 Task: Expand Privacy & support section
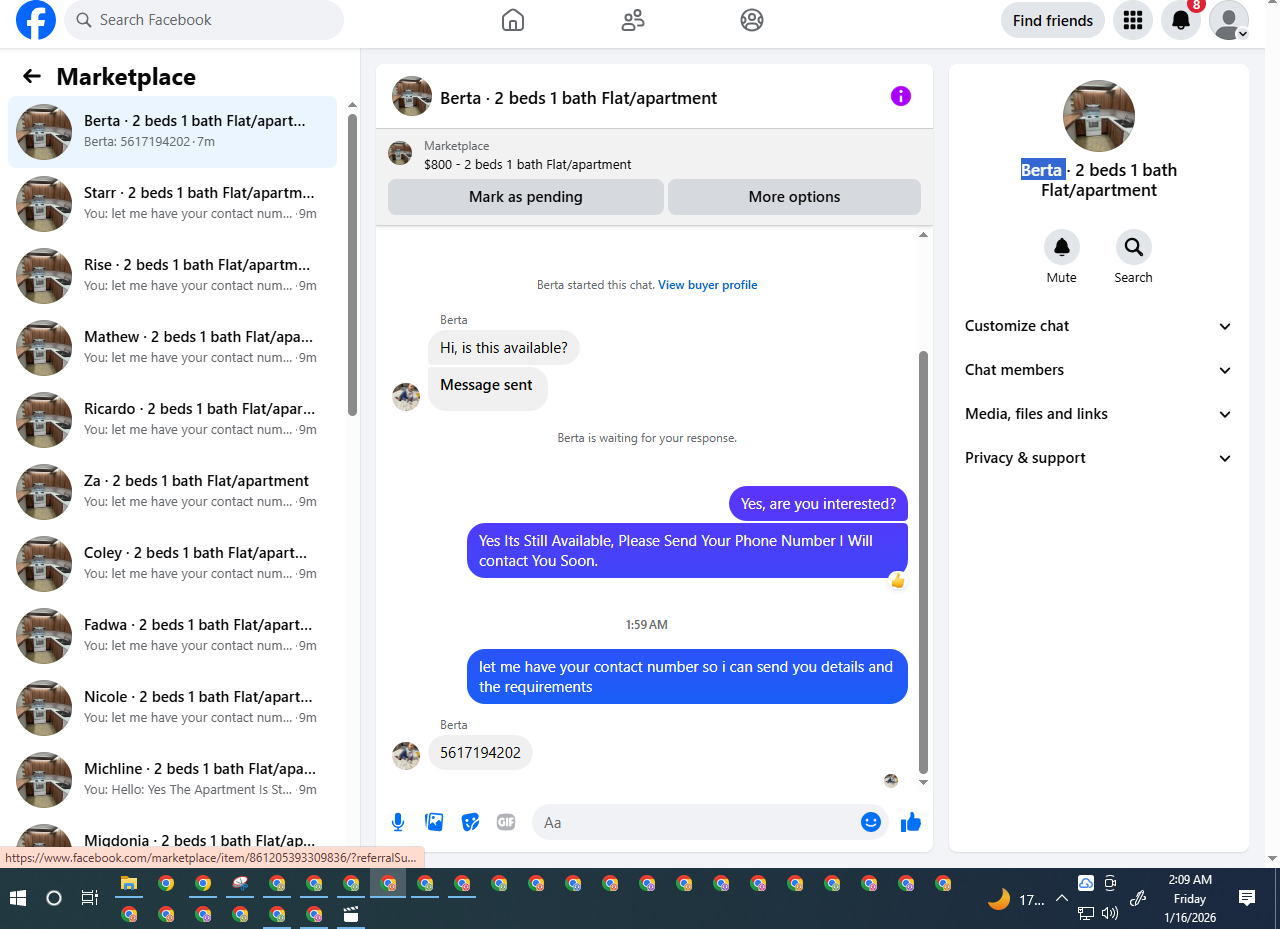[1099, 458]
